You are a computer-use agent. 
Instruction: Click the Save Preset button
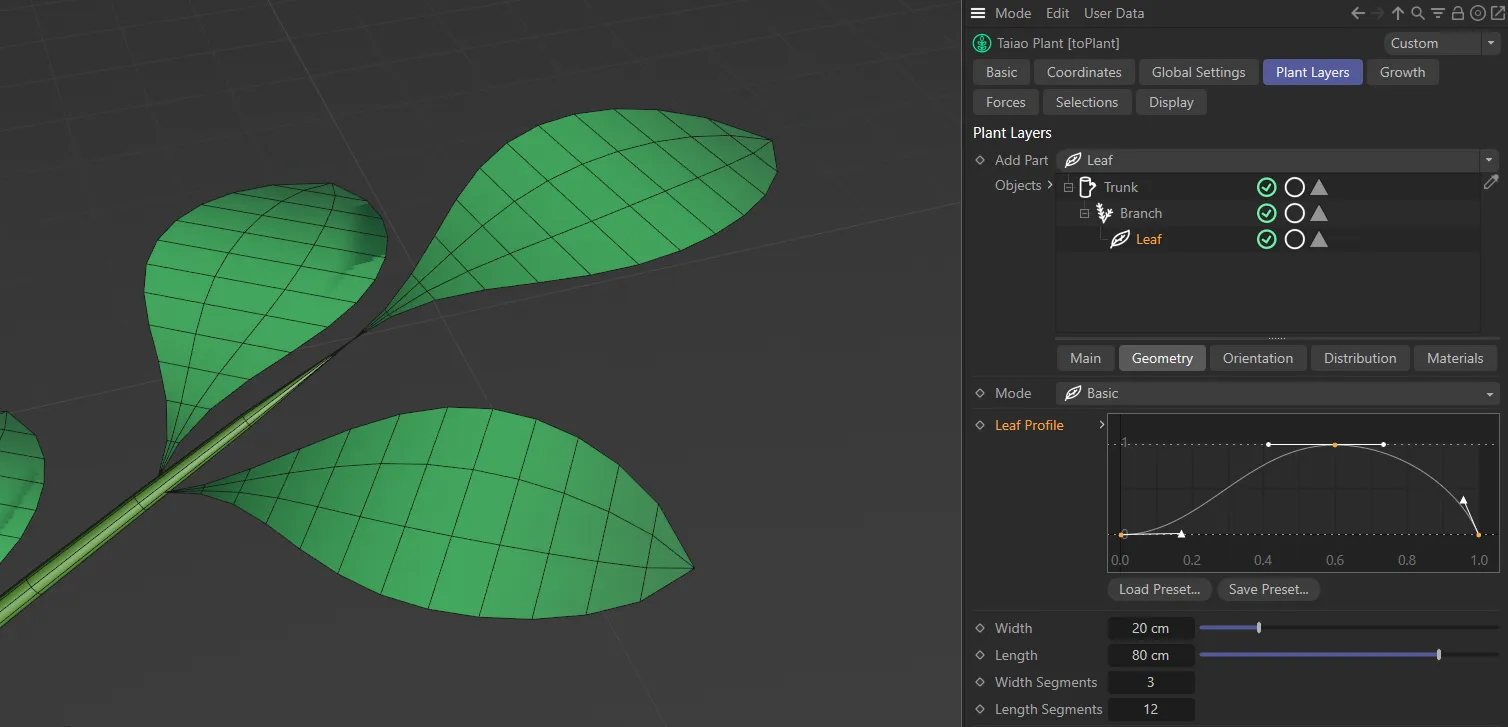pos(1268,589)
